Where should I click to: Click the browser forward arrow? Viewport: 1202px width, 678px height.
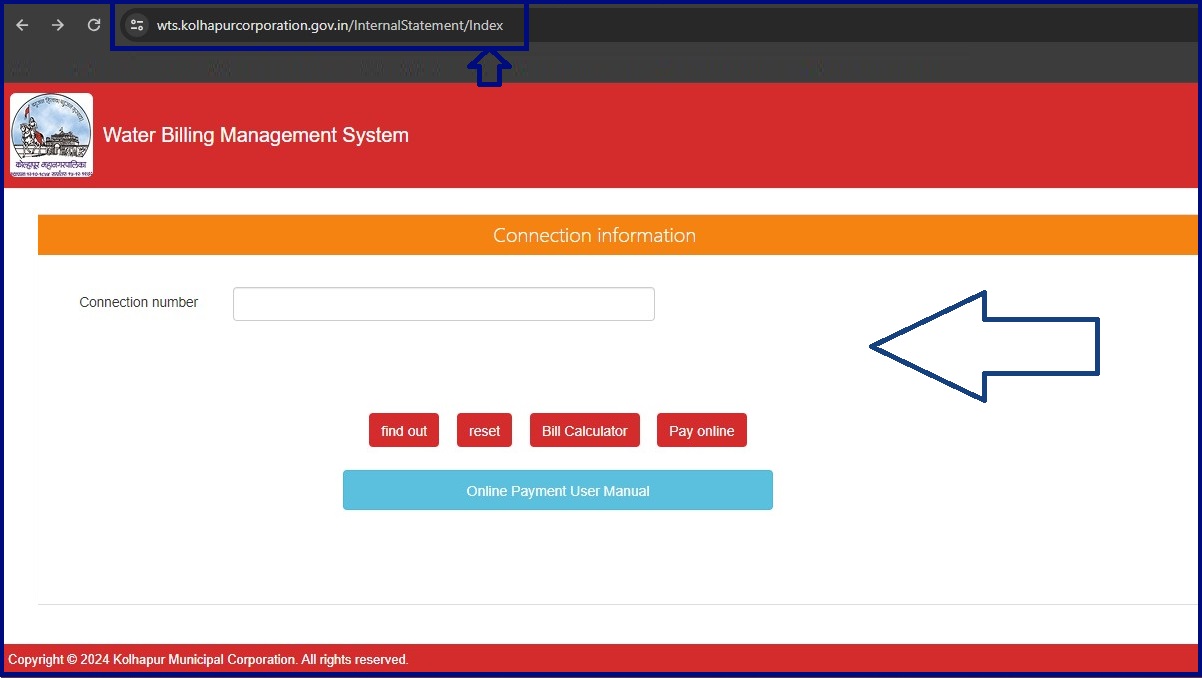pyautogui.click(x=58, y=25)
